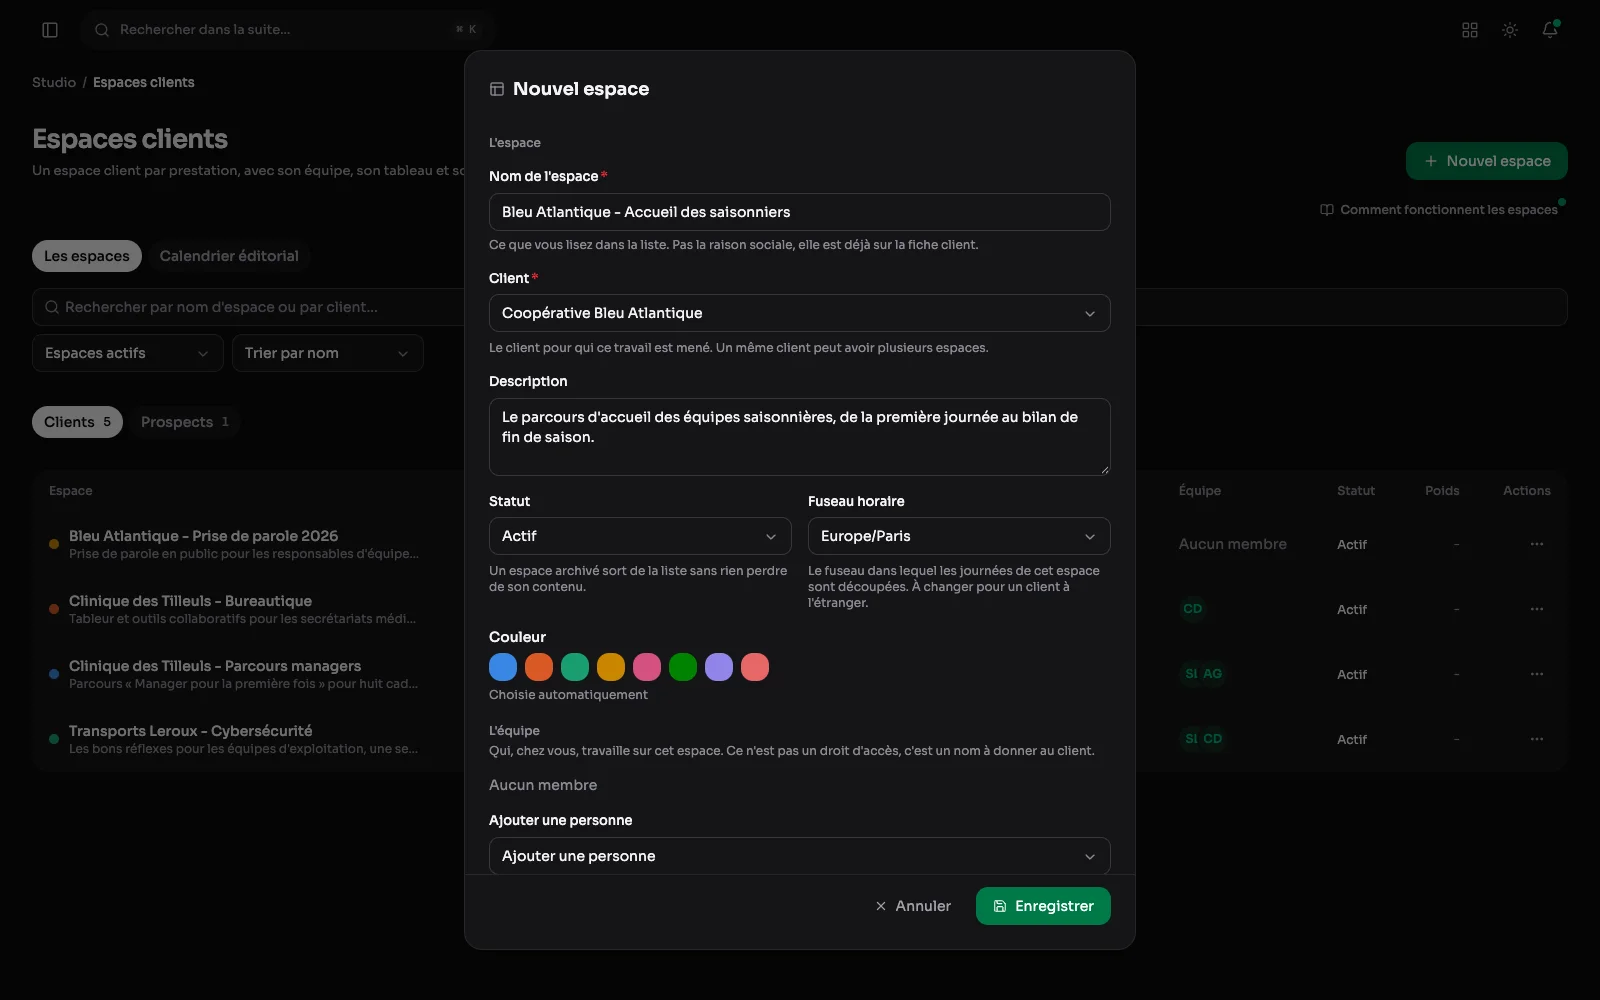Open actions menu for Bleu Atlantique - Prise de parole 2026
Image resolution: width=1600 pixels, height=1000 pixels.
click(x=1537, y=544)
